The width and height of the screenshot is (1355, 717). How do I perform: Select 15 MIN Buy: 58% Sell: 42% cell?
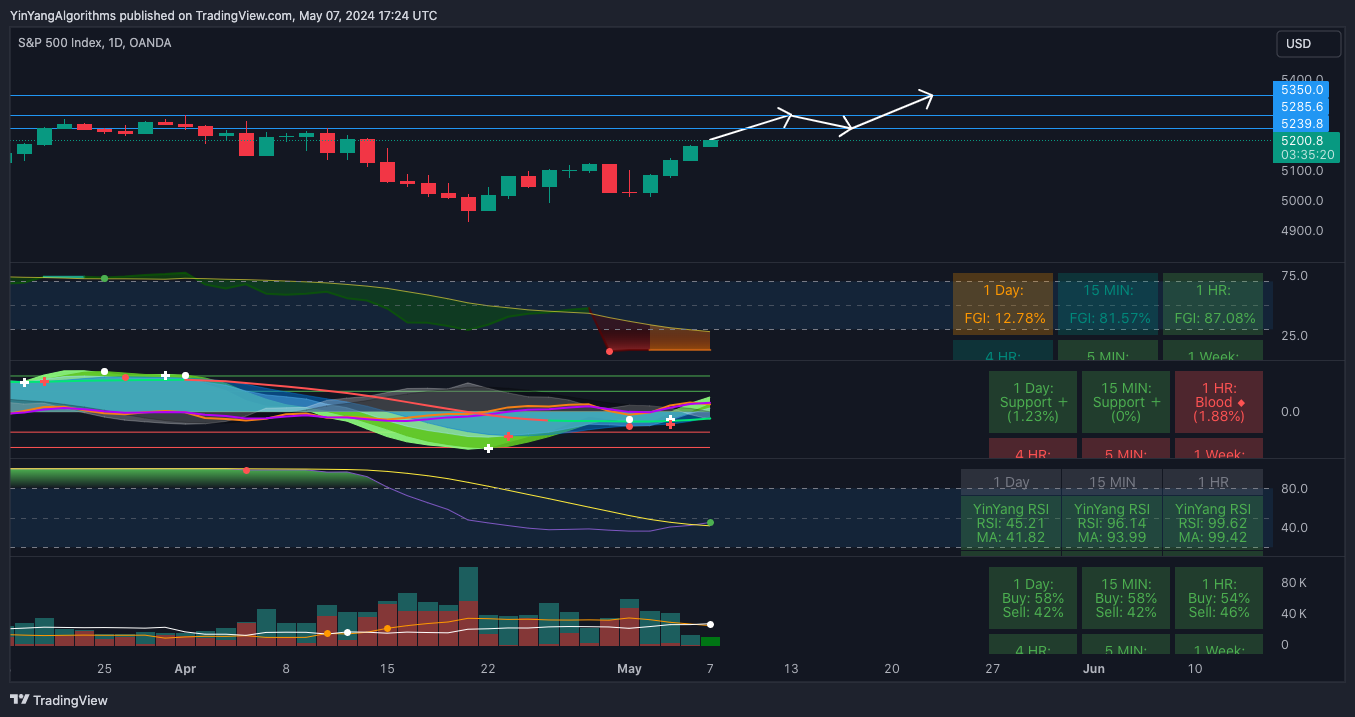click(x=1126, y=598)
